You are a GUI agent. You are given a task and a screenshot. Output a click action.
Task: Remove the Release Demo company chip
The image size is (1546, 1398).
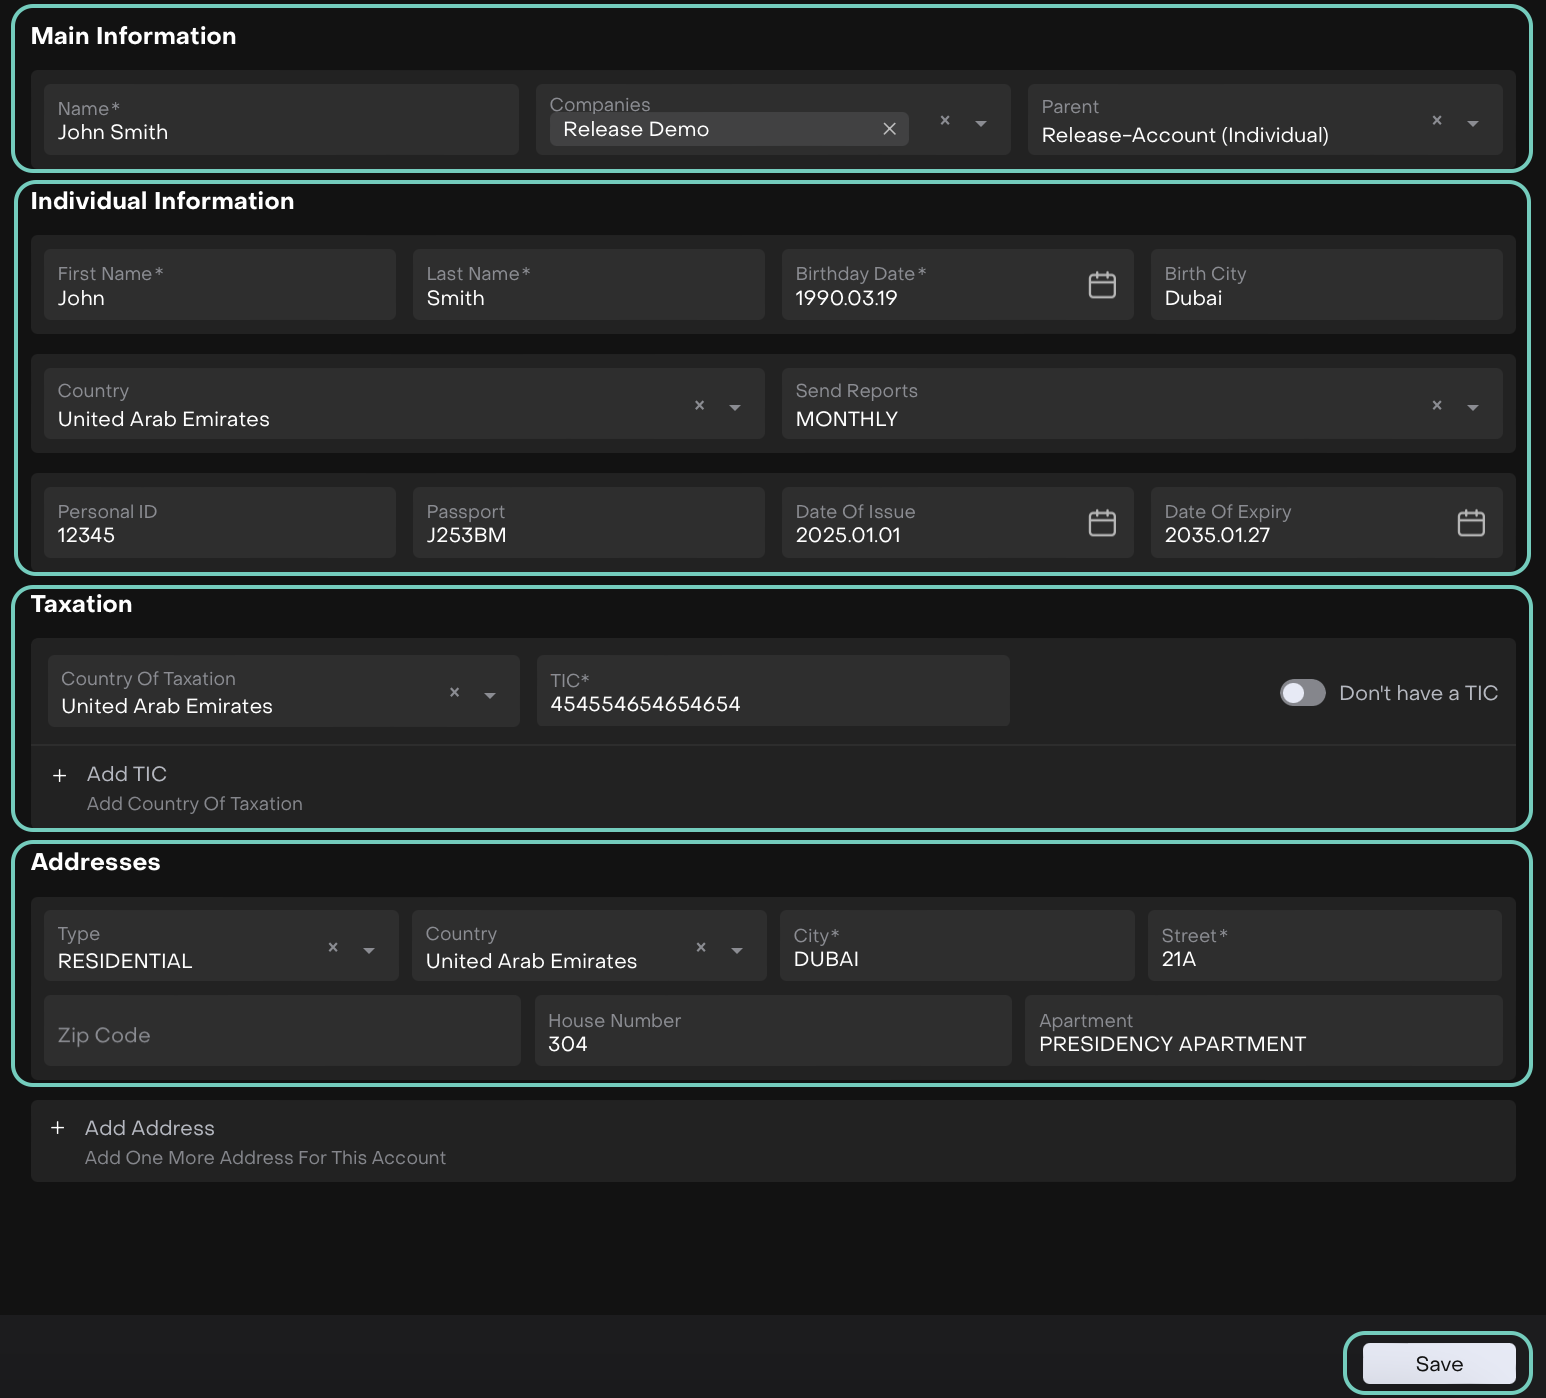tap(889, 129)
